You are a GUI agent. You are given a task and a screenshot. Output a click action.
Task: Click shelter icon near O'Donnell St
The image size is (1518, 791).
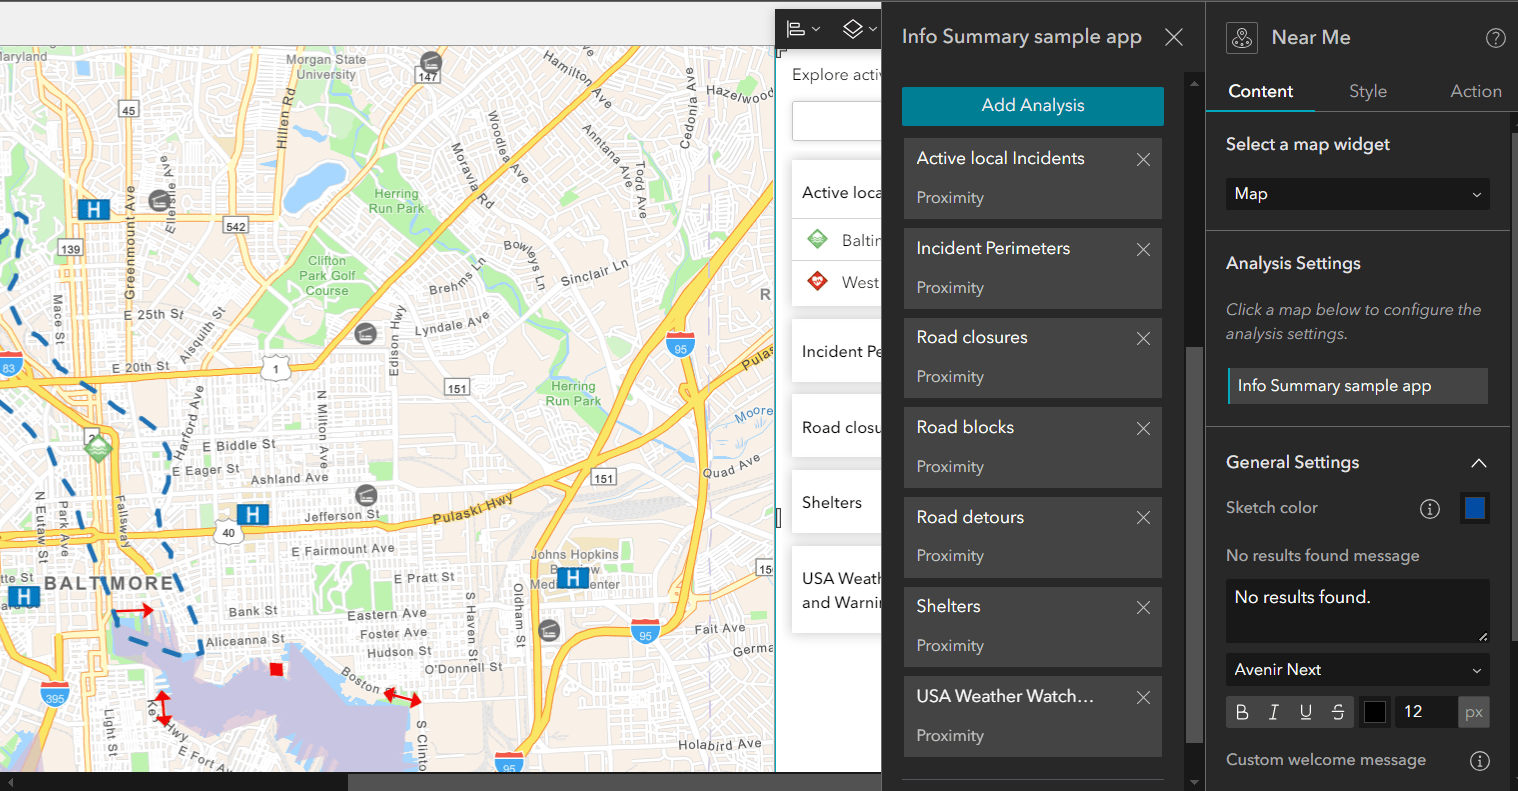(548, 630)
